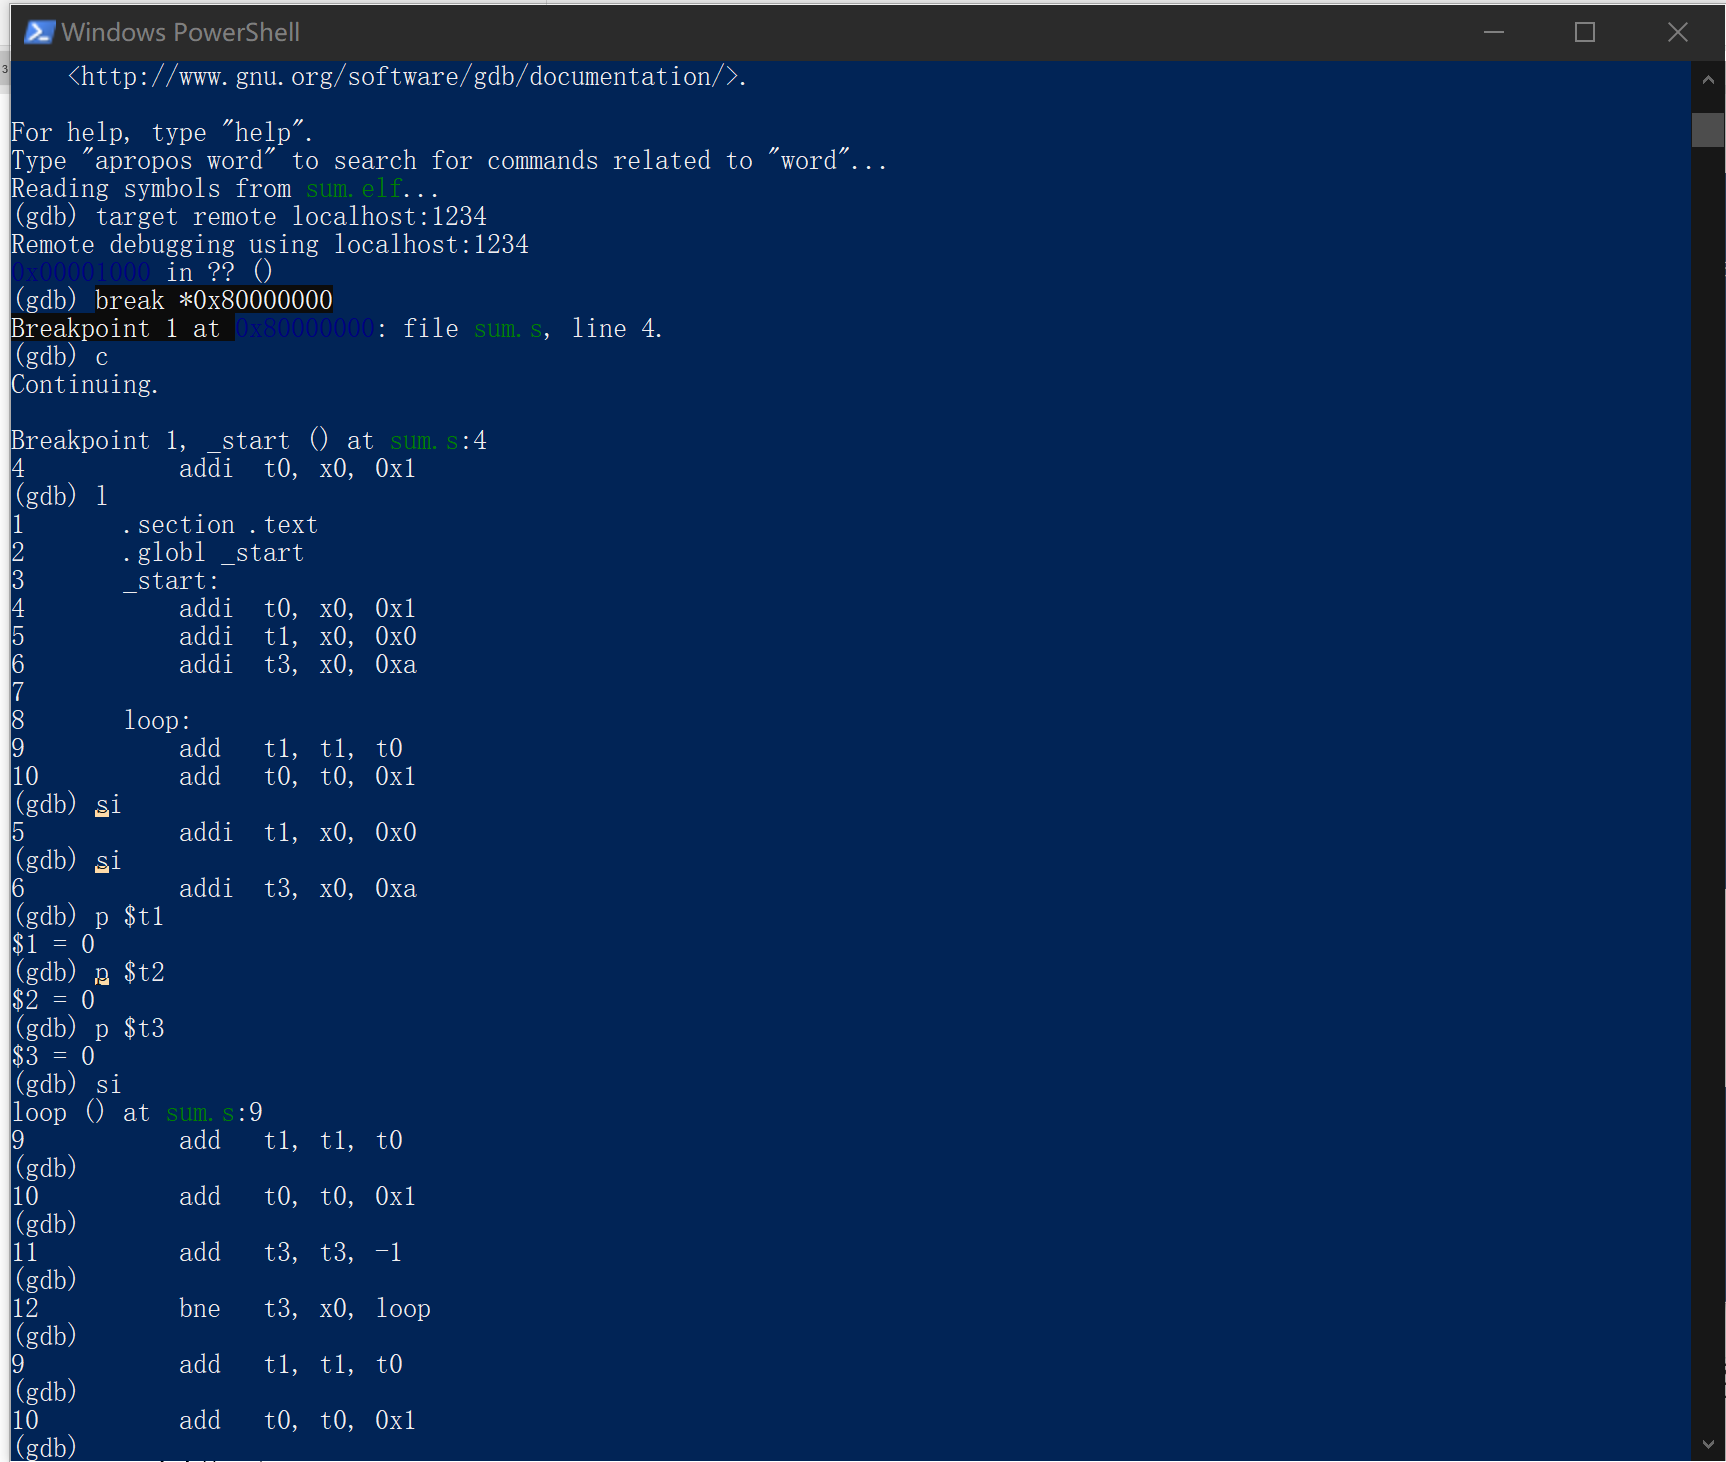Minimize the Windows PowerShell window
Image resolution: width=1726 pixels, height=1462 pixels.
(x=1493, y=32)
